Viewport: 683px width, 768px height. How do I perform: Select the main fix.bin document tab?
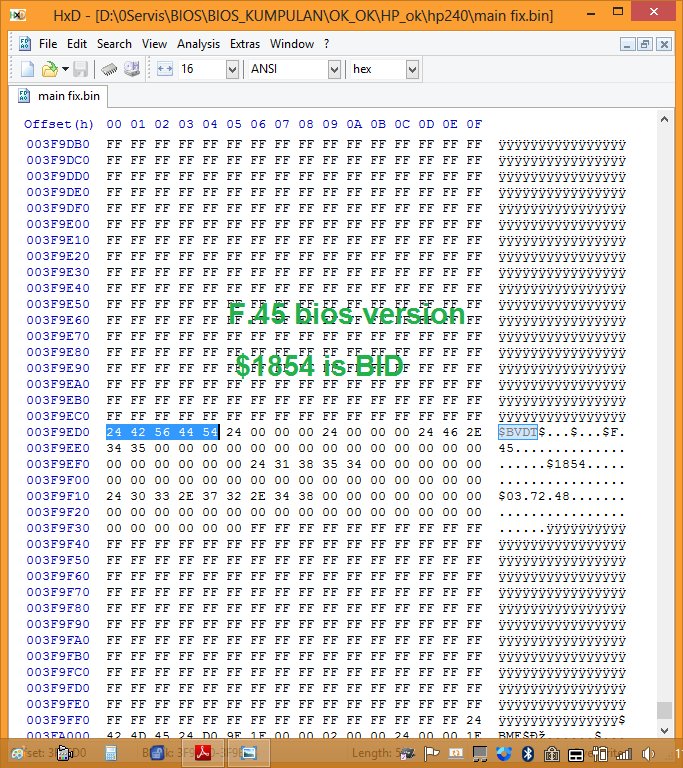coord(58,96)
